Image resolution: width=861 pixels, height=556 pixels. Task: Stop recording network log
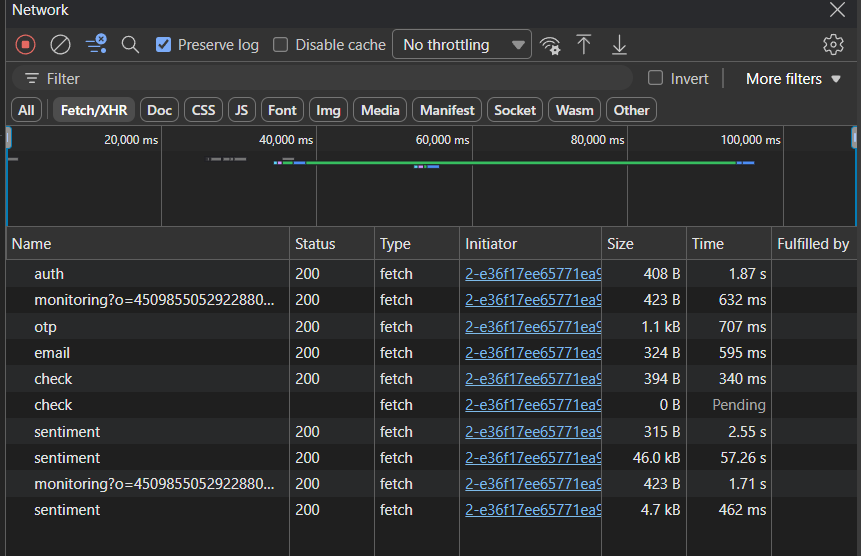[x=26, y=44]
